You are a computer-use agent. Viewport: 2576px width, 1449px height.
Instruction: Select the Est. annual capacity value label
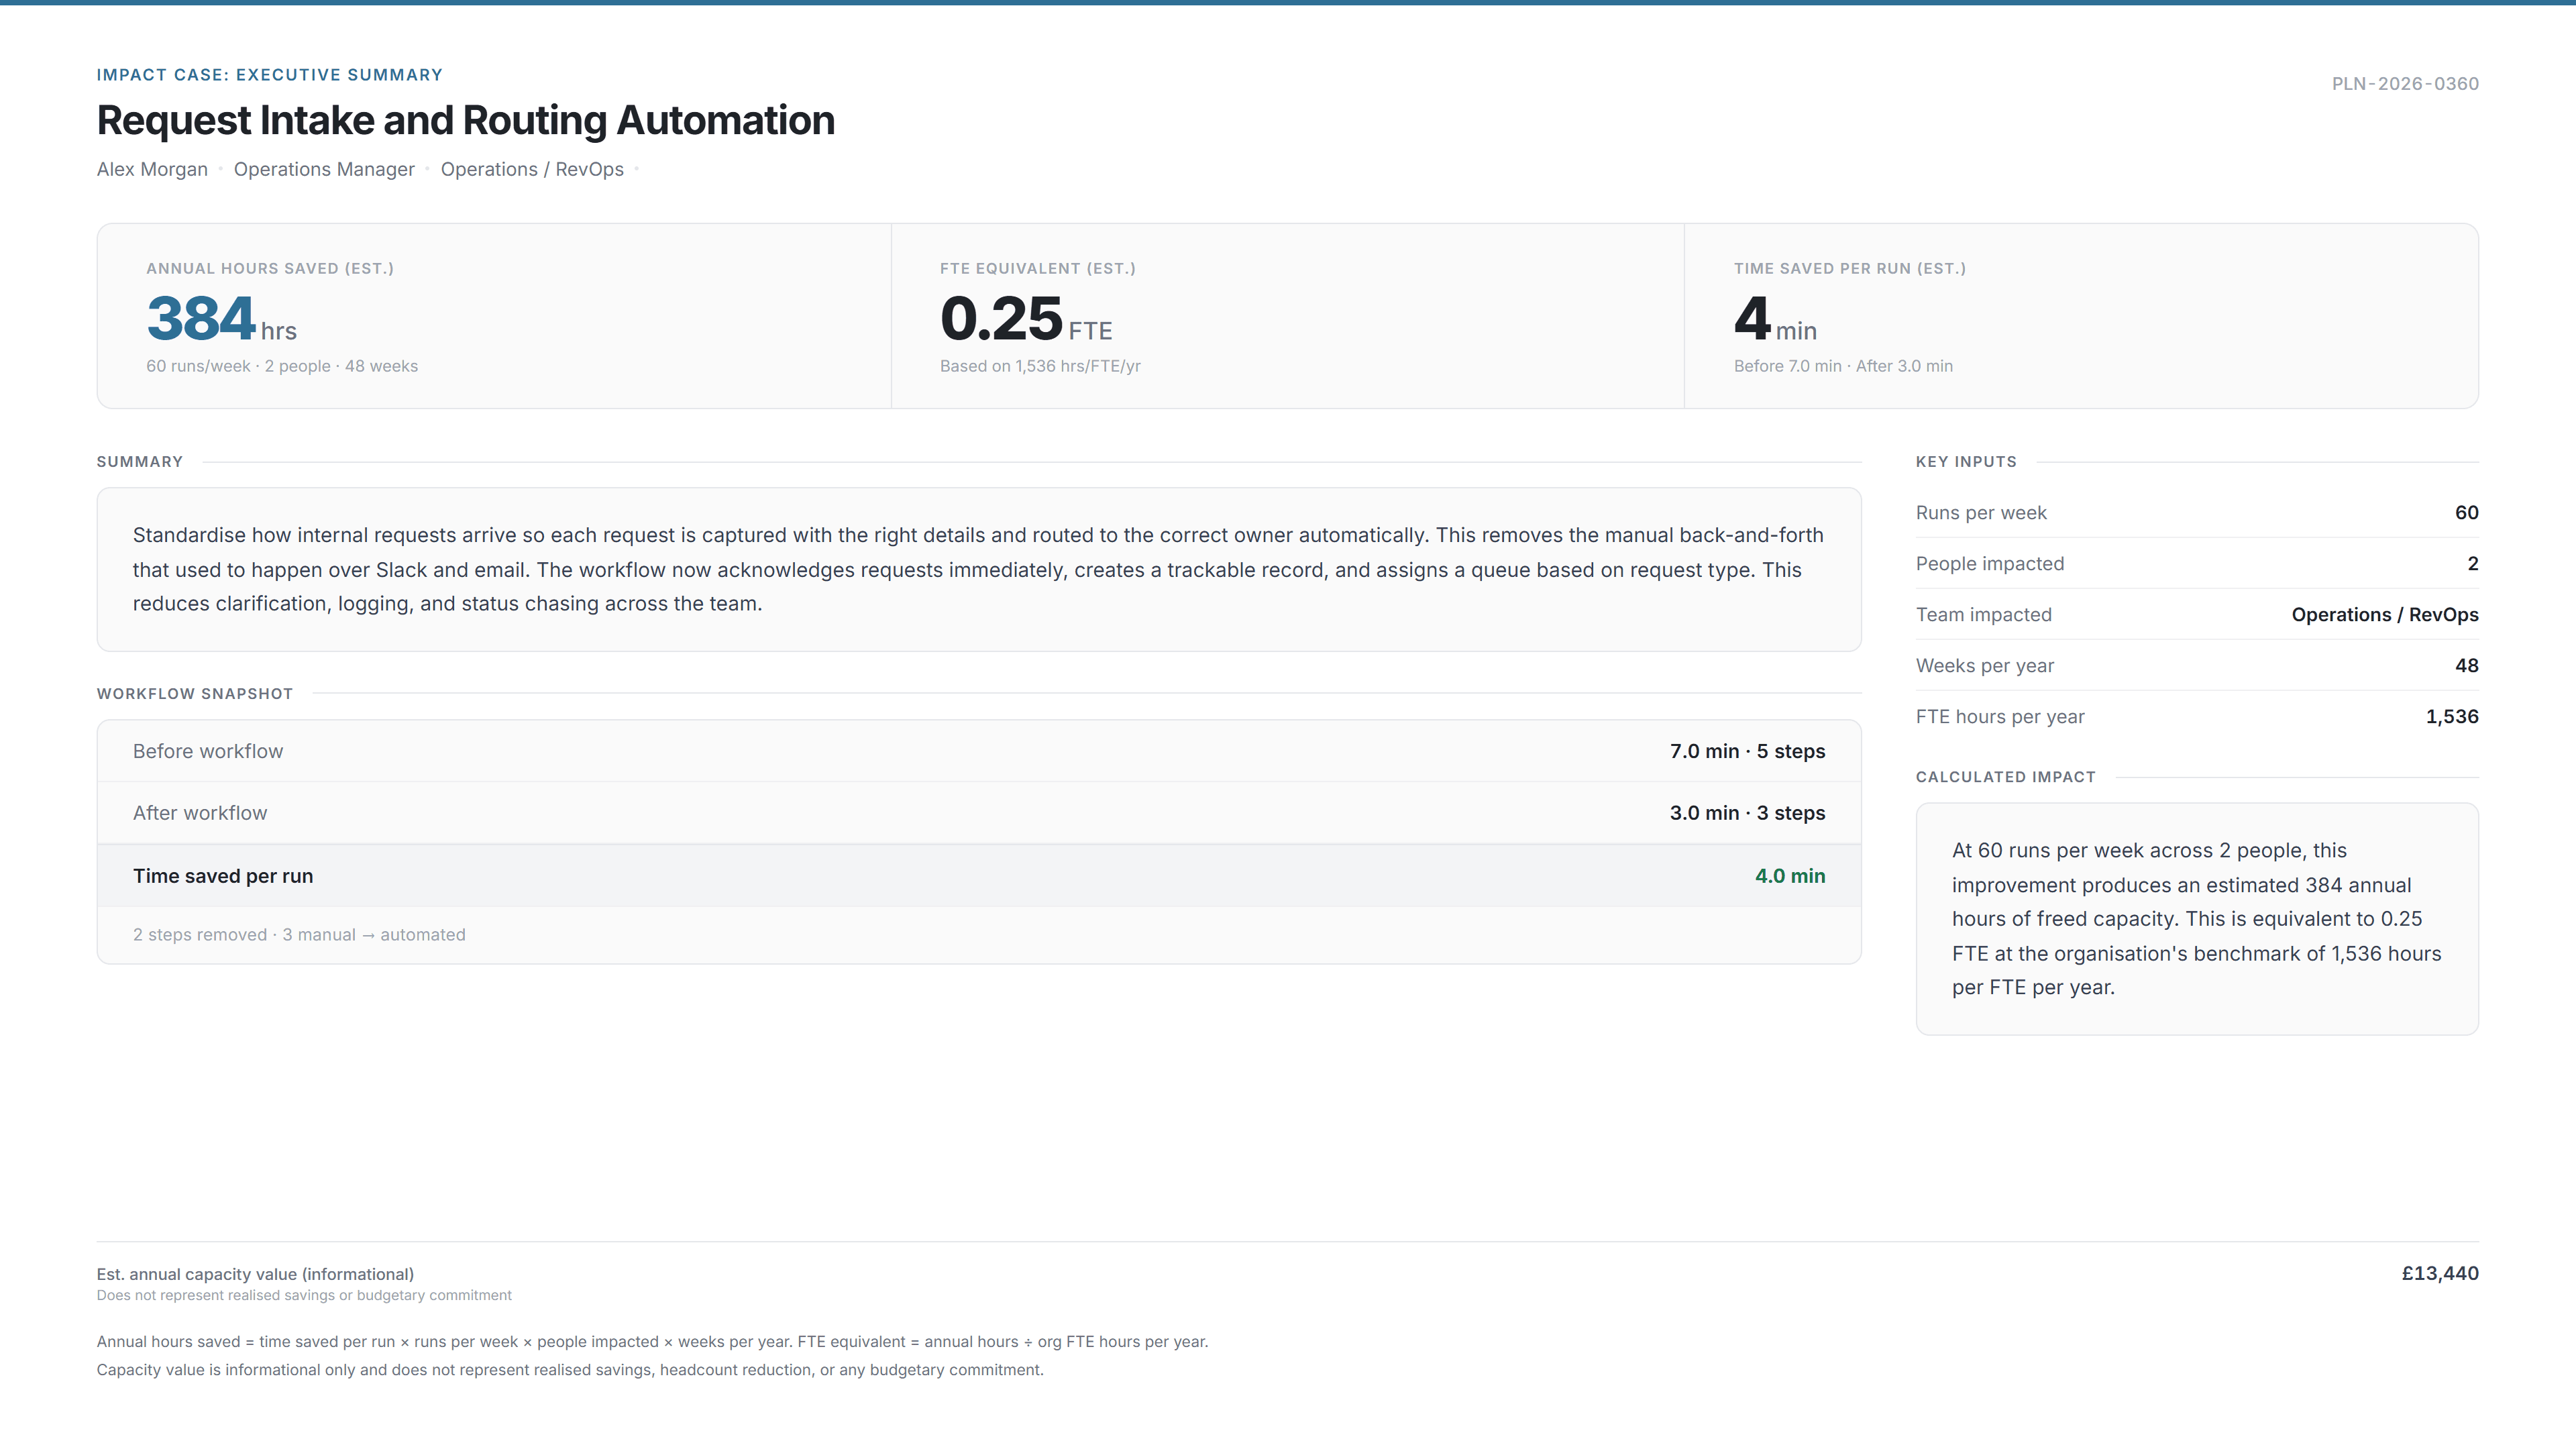click(255, 1273)
